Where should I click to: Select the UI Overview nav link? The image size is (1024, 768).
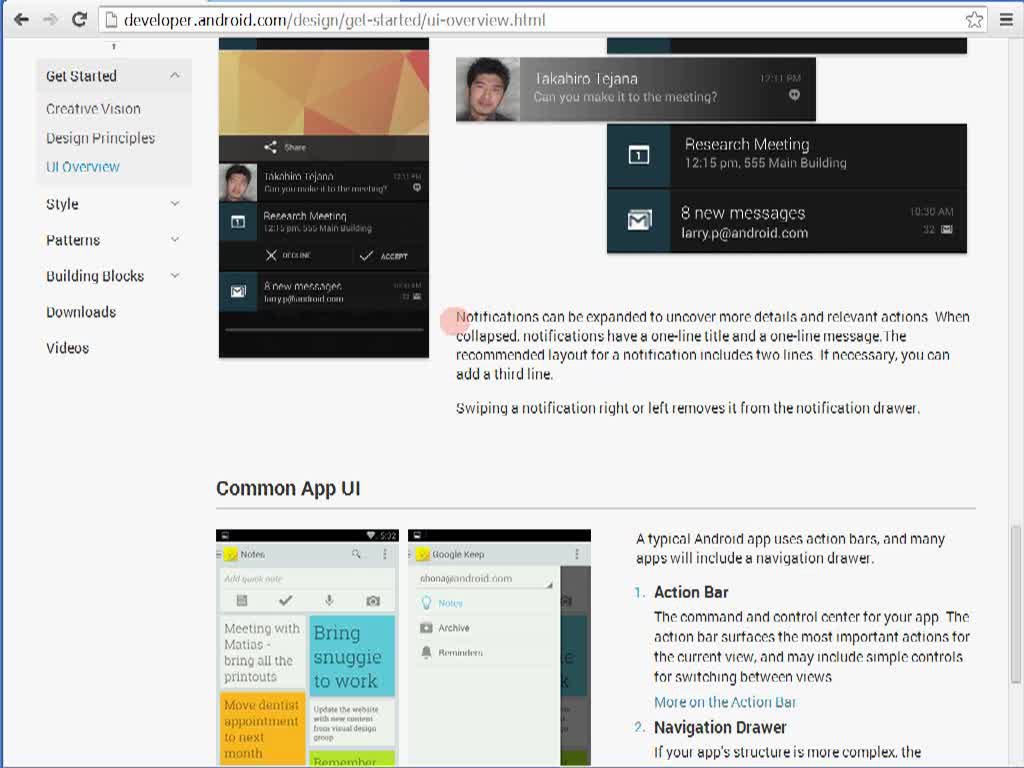[83, 167]
